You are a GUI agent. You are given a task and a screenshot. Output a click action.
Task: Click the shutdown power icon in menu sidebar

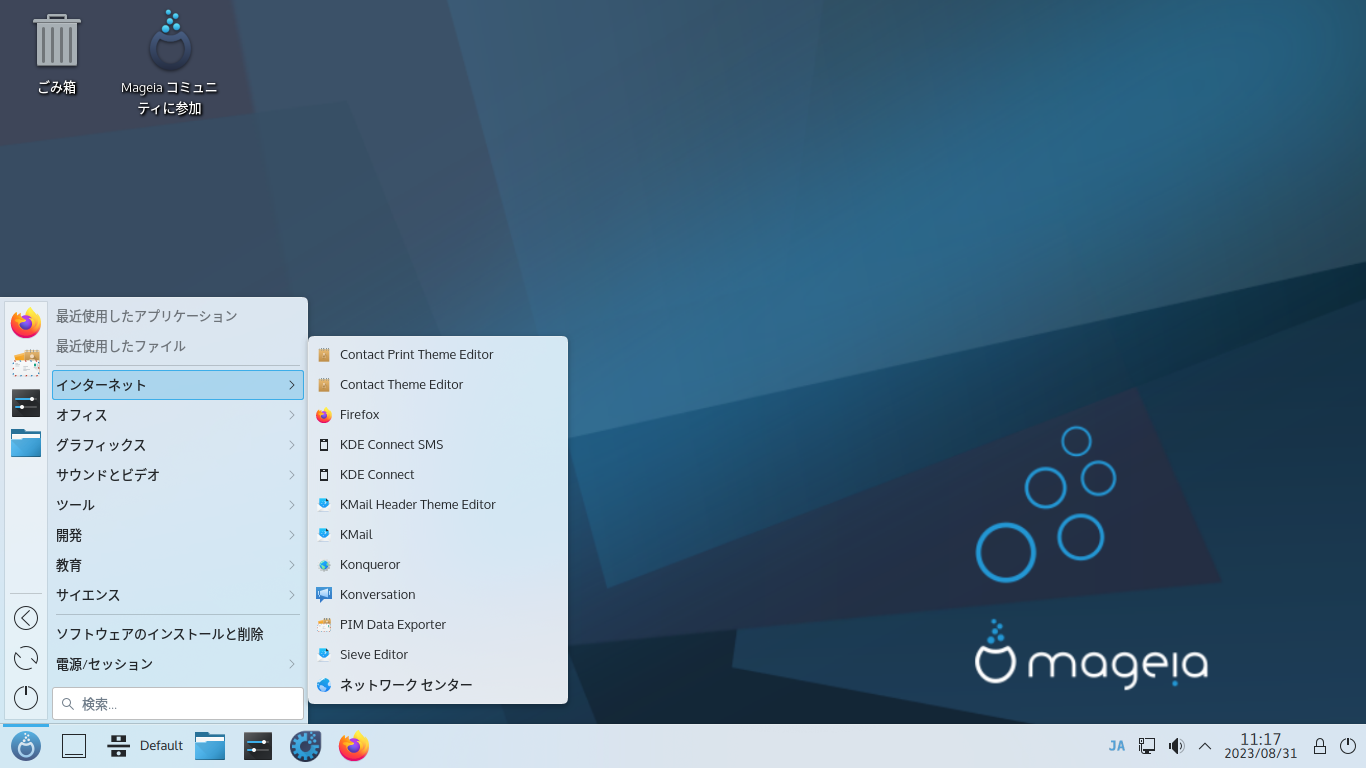(26, 698)
